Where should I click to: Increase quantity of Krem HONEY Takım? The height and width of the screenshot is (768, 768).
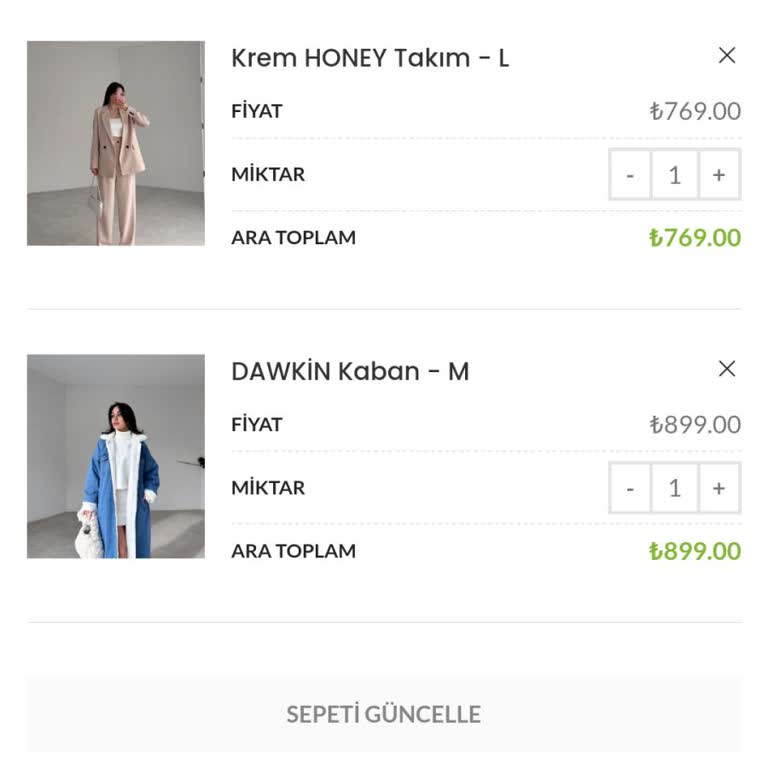[719, 175]
